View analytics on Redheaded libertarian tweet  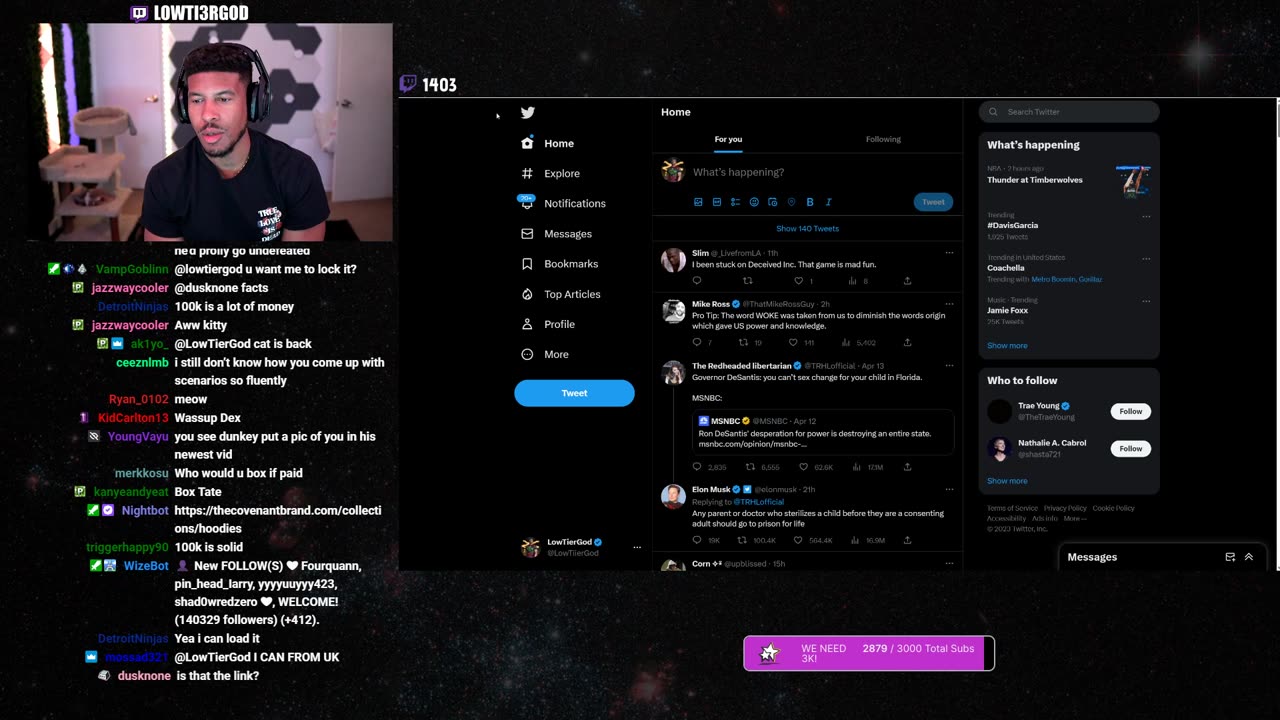click(856, 467)
